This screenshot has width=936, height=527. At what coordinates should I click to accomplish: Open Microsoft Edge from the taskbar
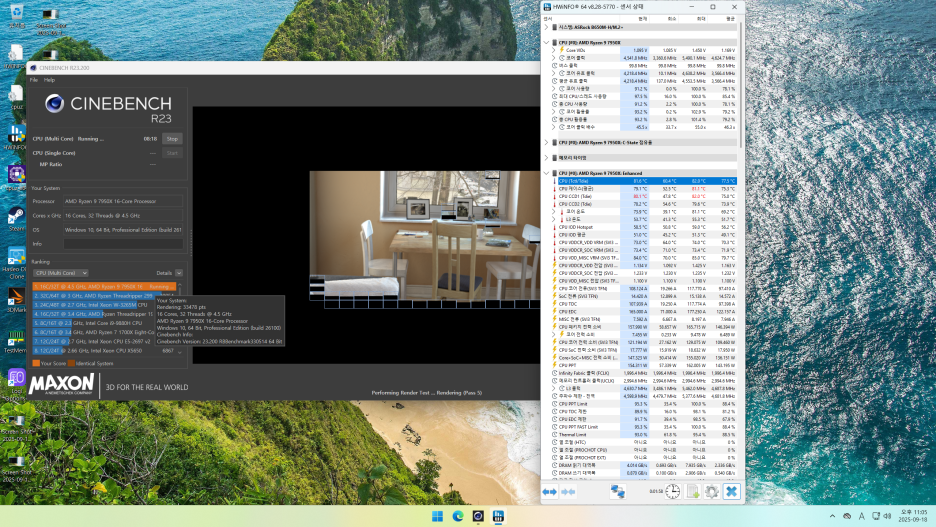pyautogui.click(x=458, y=516)
